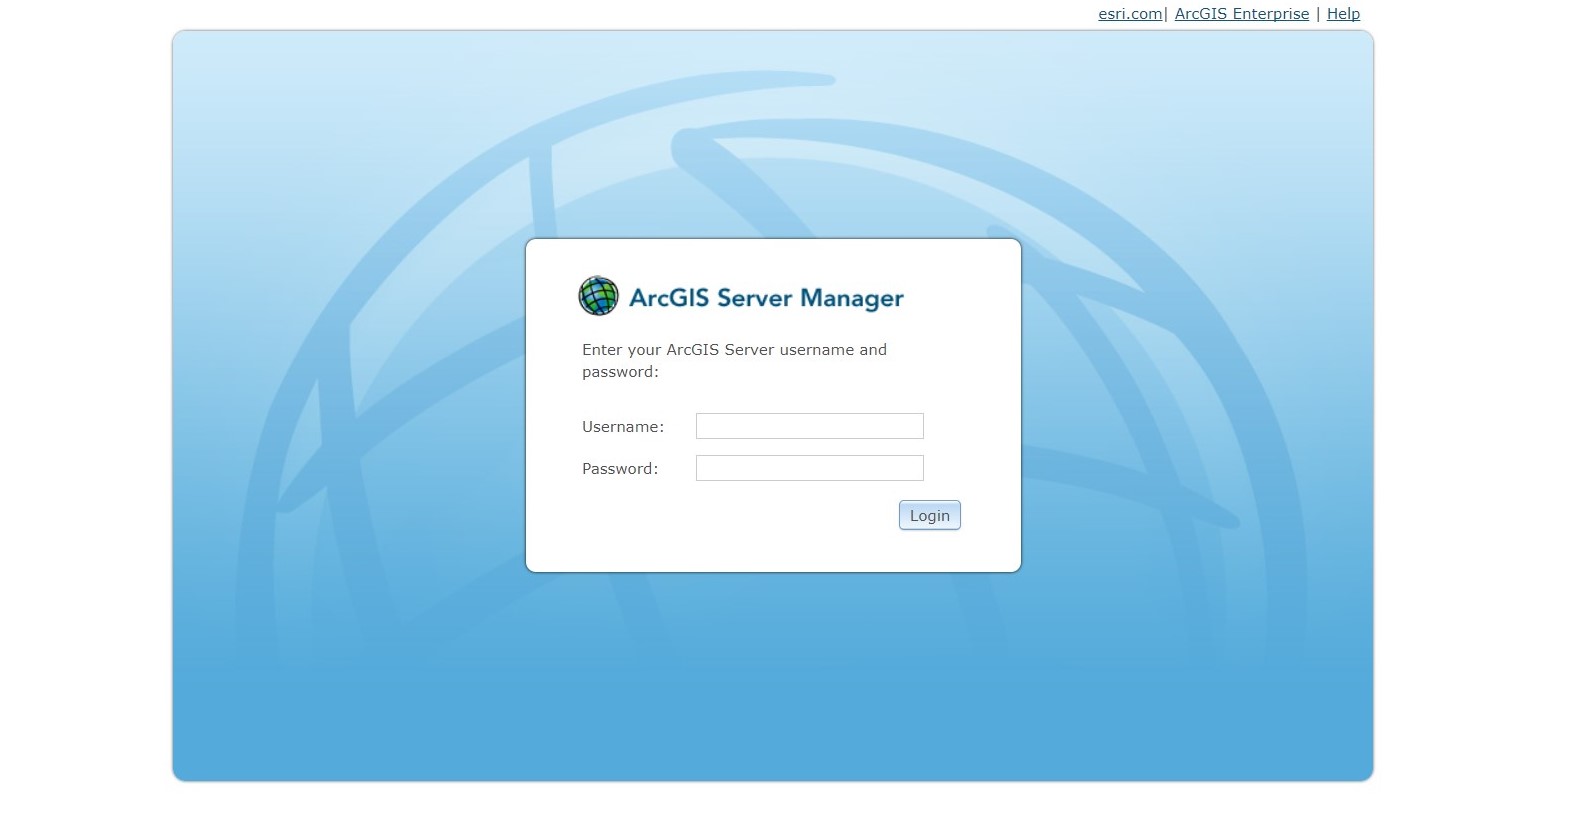The image size is (1580, 832).
Task: Click the Password label
Action: (x=620, y=469)
